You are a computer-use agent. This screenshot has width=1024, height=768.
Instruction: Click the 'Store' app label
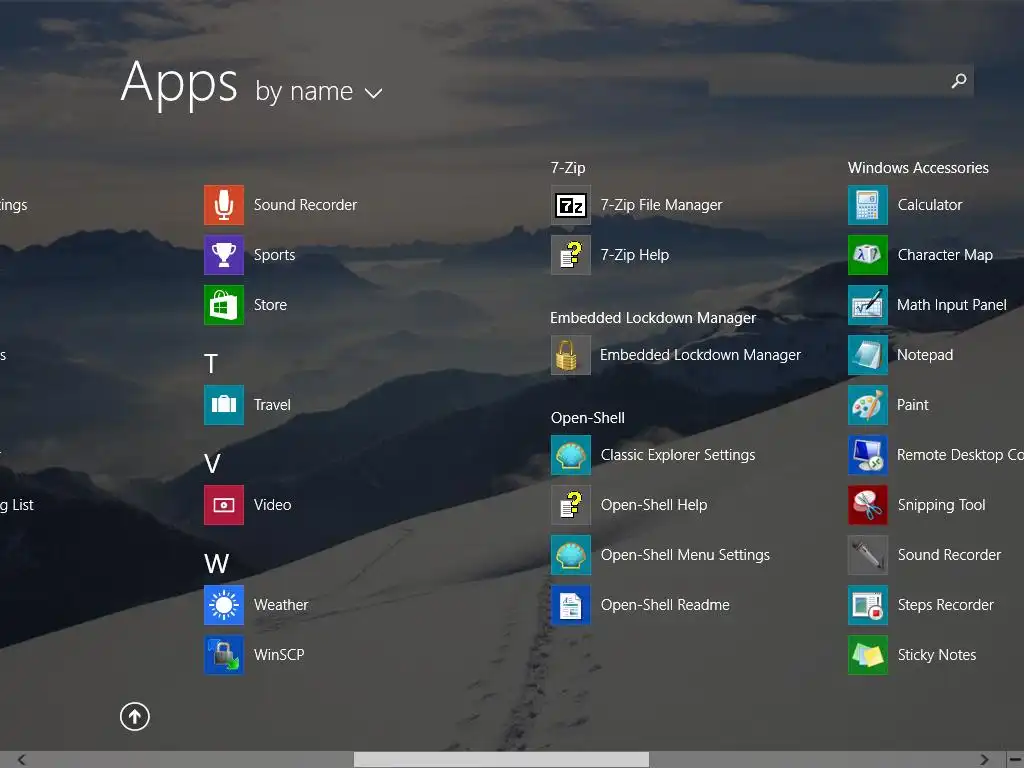(x=270, y=305)
